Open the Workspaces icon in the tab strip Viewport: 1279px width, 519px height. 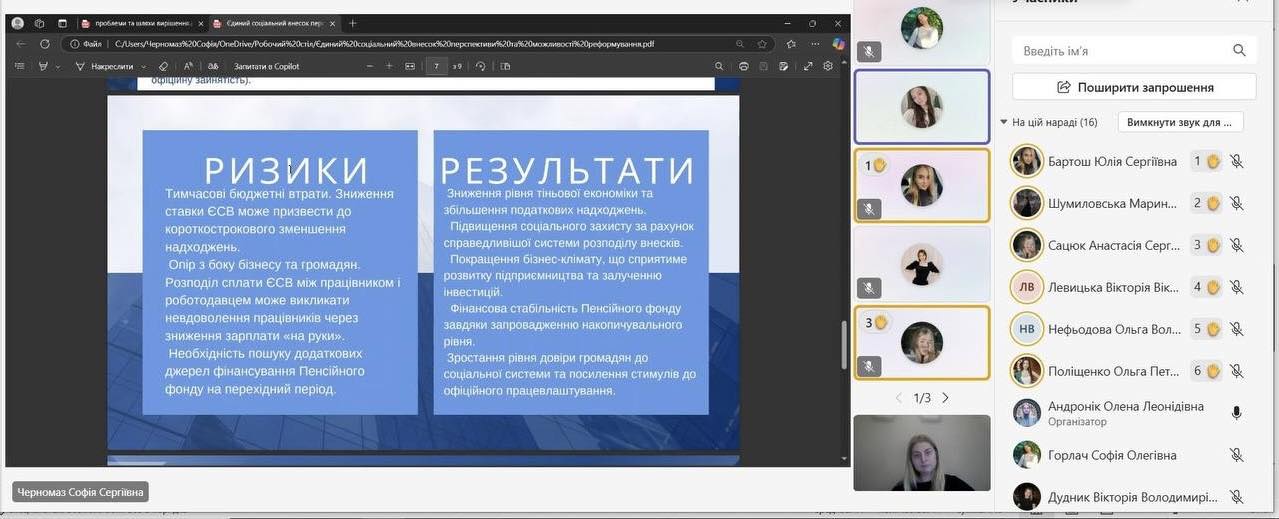click(40, 23)
